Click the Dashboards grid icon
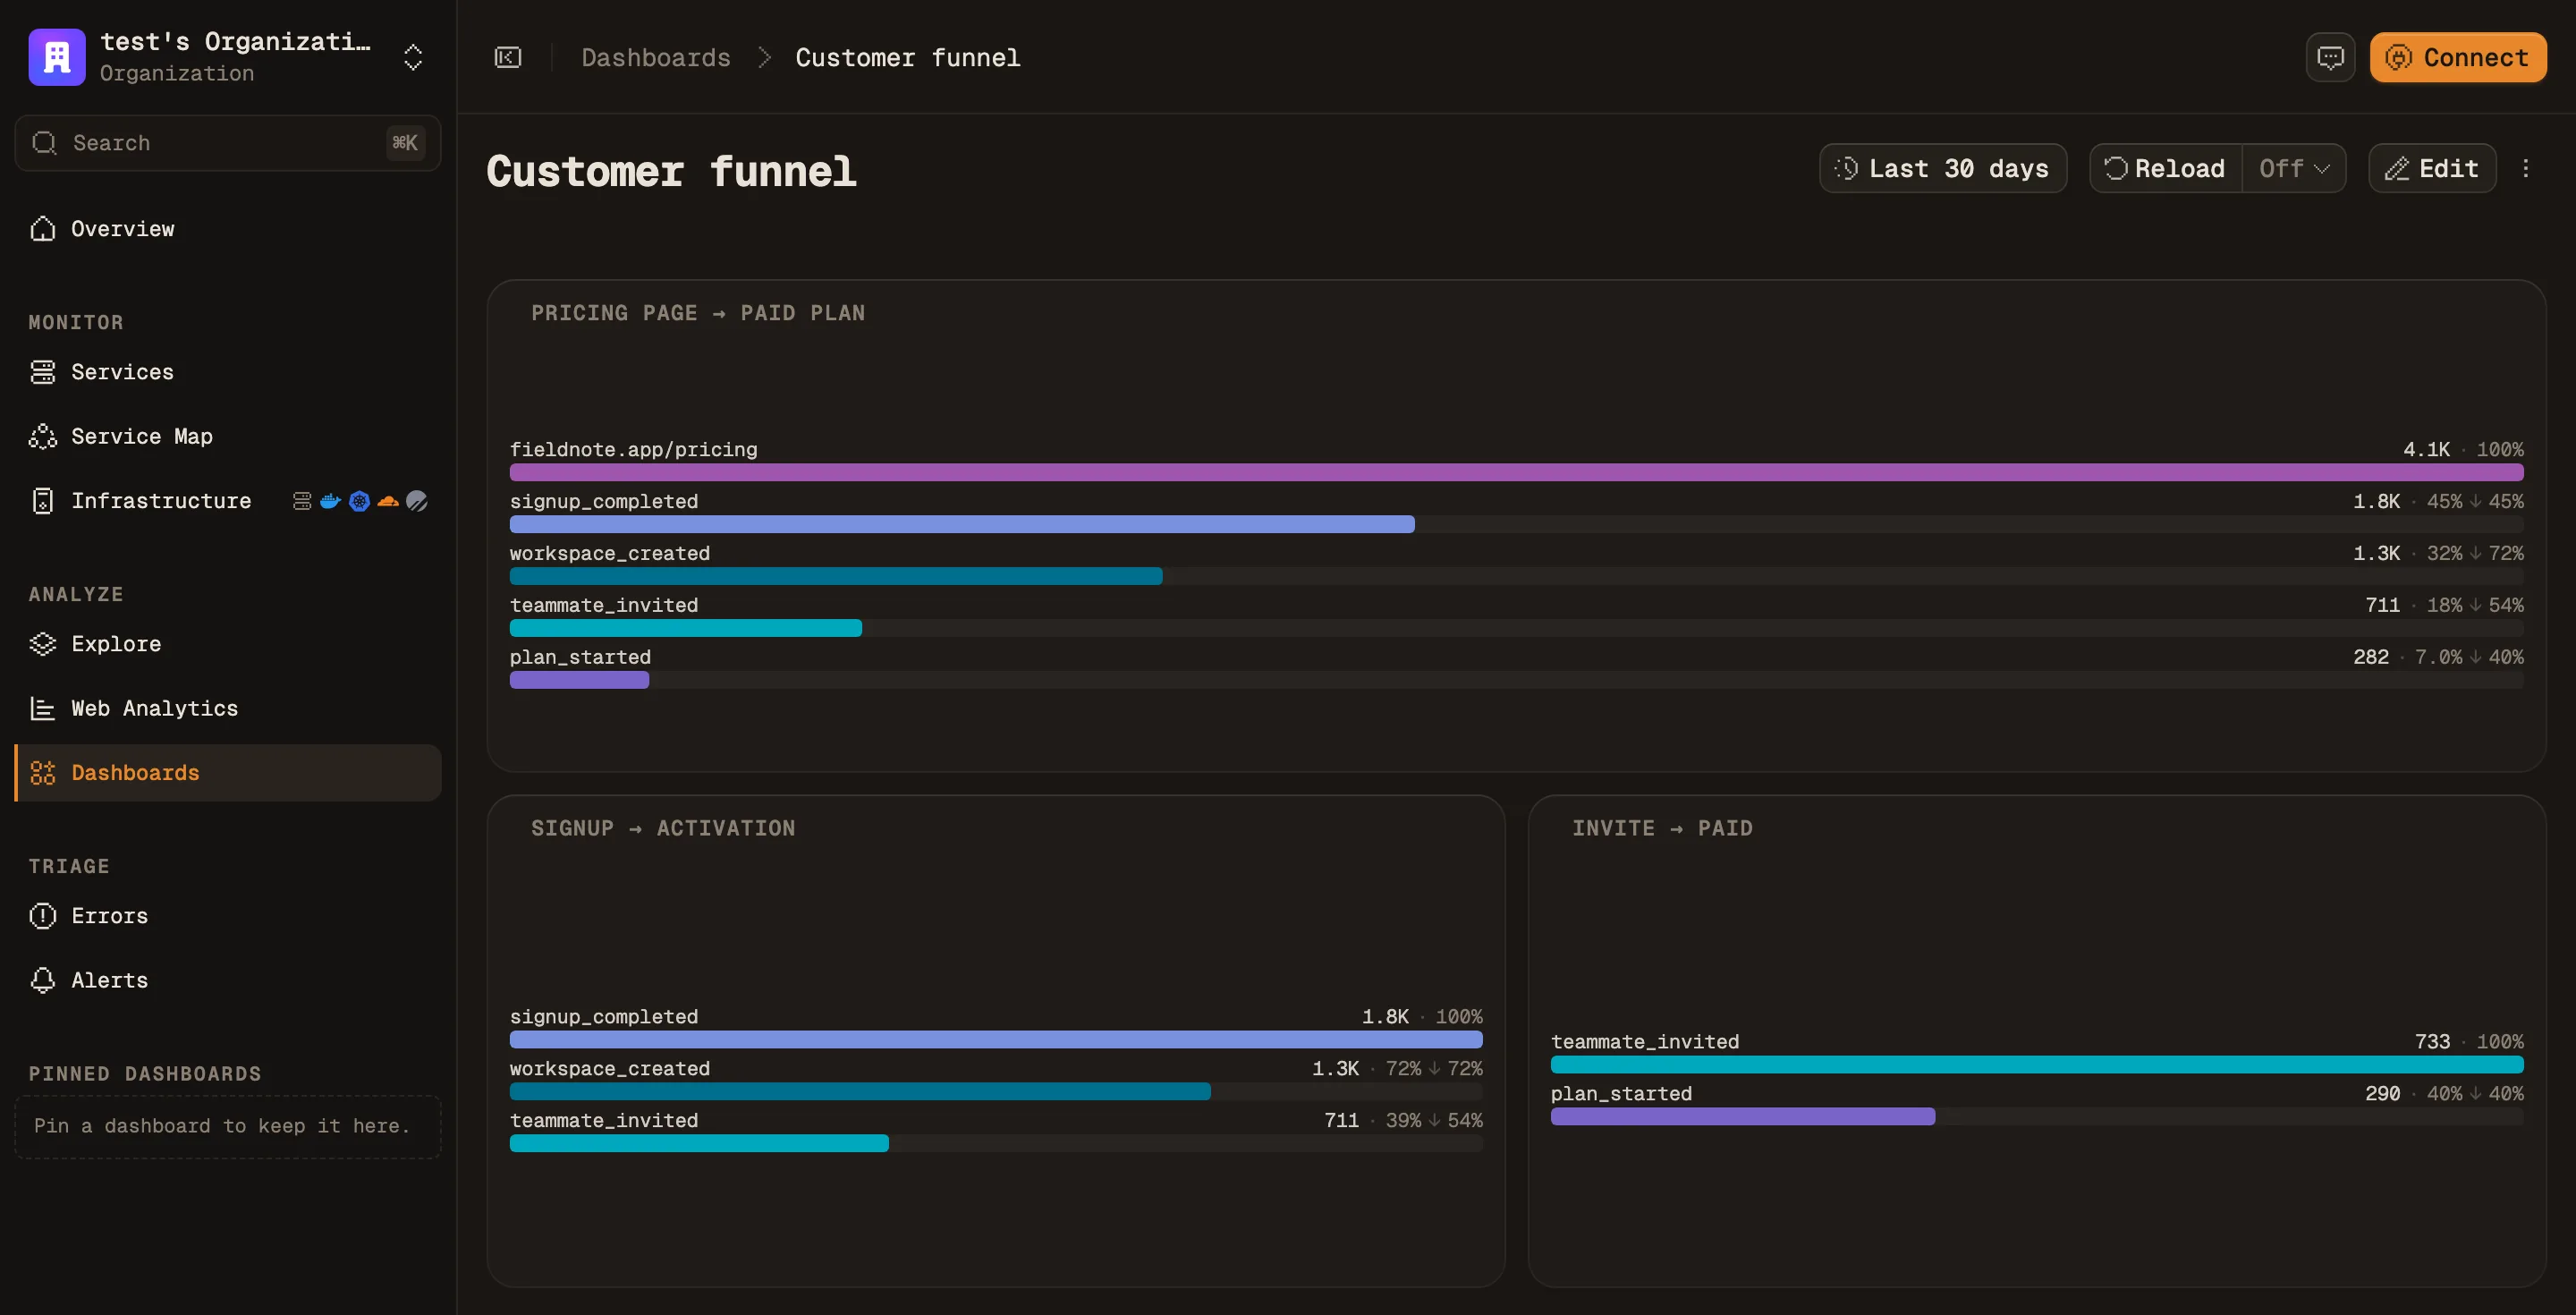 coord(43,773)
